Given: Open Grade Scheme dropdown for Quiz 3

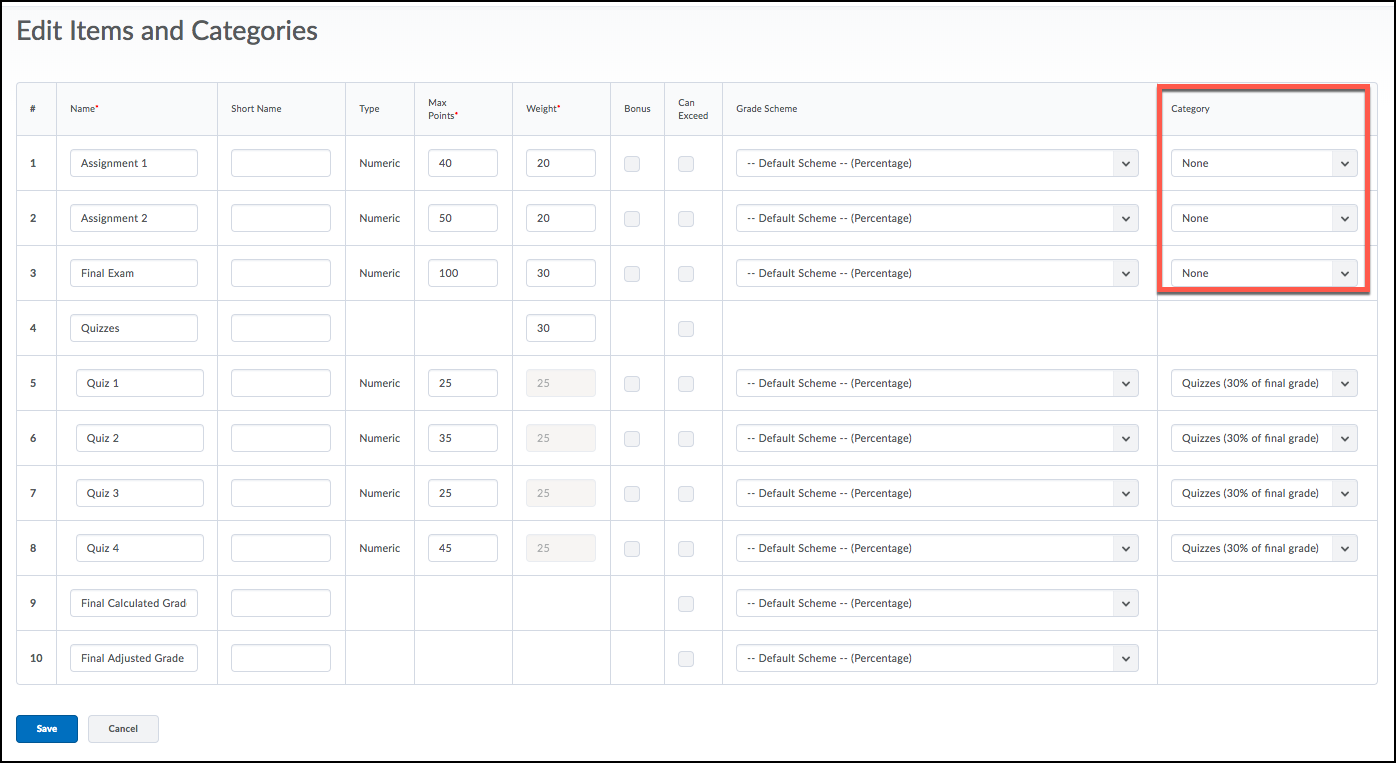Looking at the screenshot, I should point(937,493).
